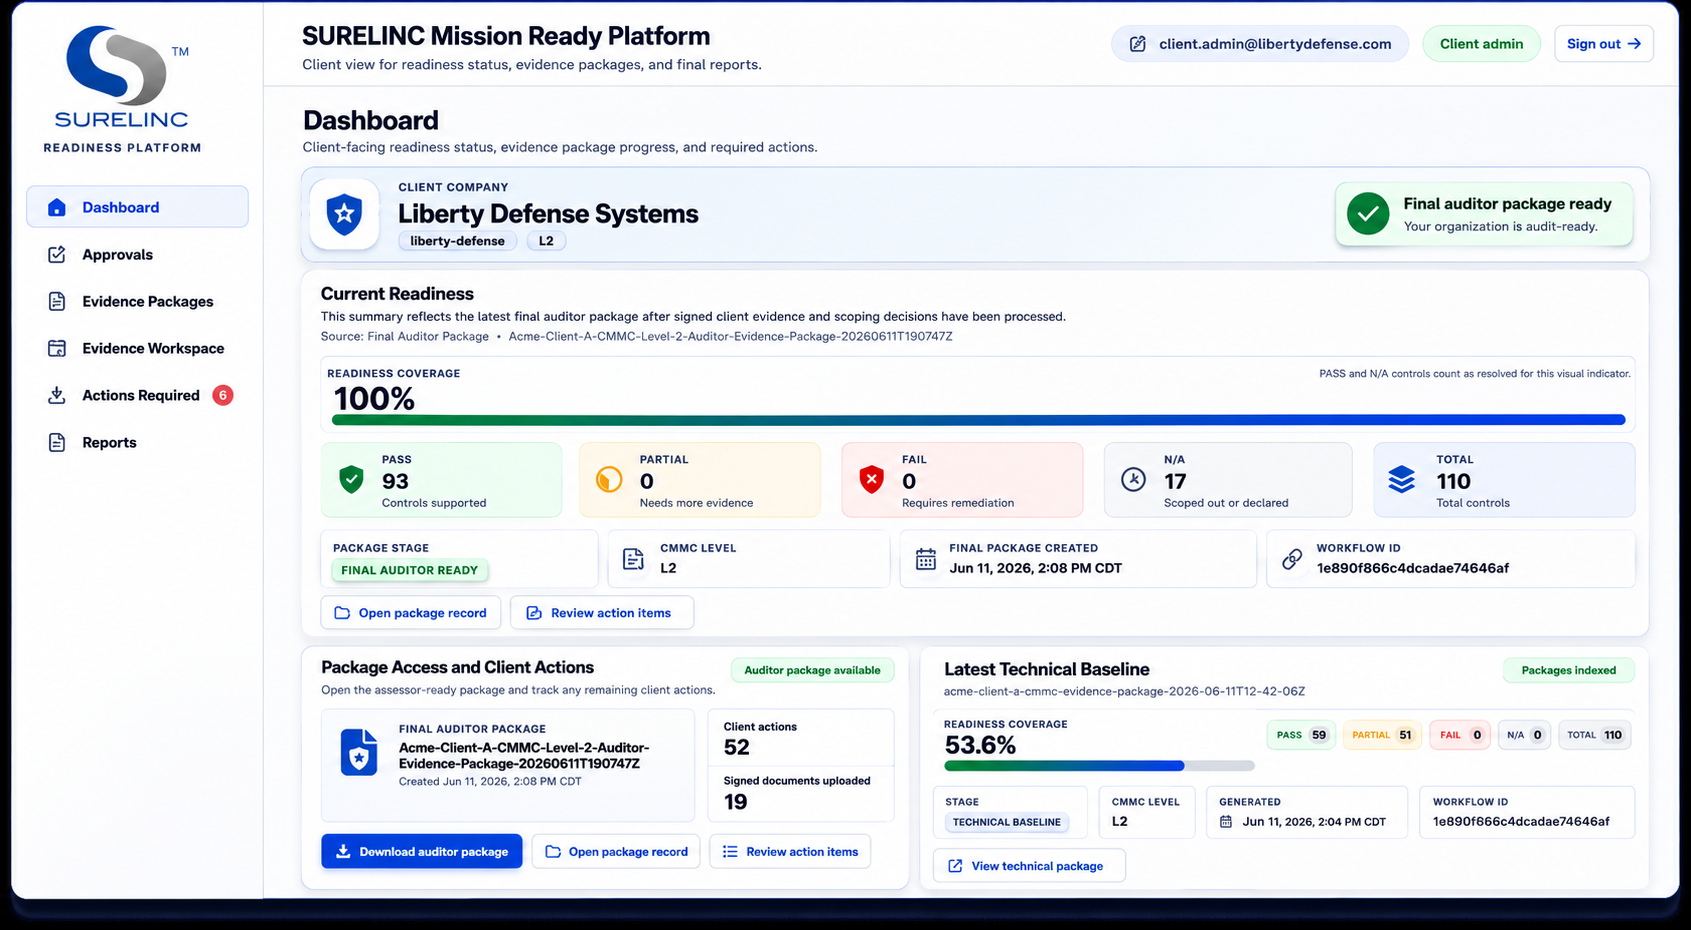The width and height of the screenshot is (1691, 930).
Task: Click the Client admin role badge
Action: [1481, 44]
